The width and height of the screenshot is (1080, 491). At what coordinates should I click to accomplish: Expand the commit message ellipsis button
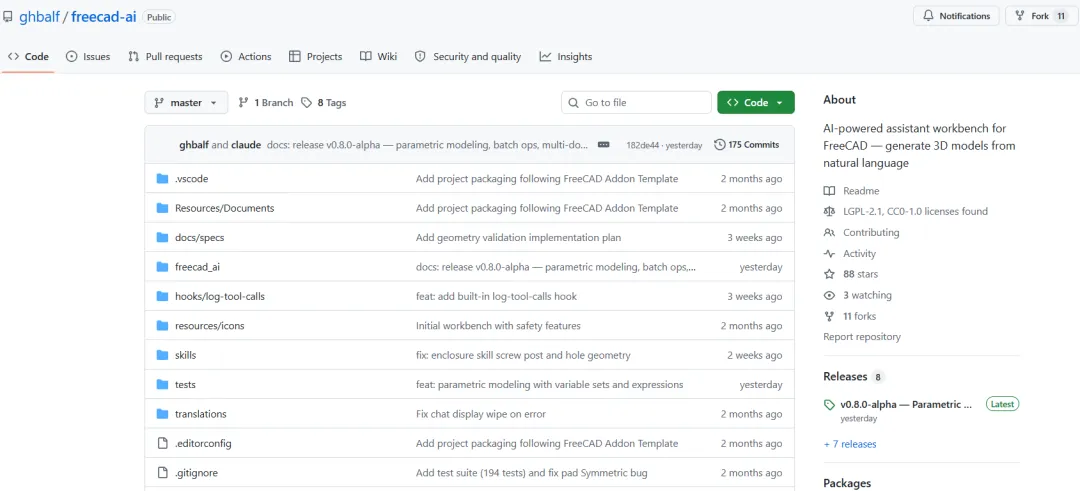point(604,145)
